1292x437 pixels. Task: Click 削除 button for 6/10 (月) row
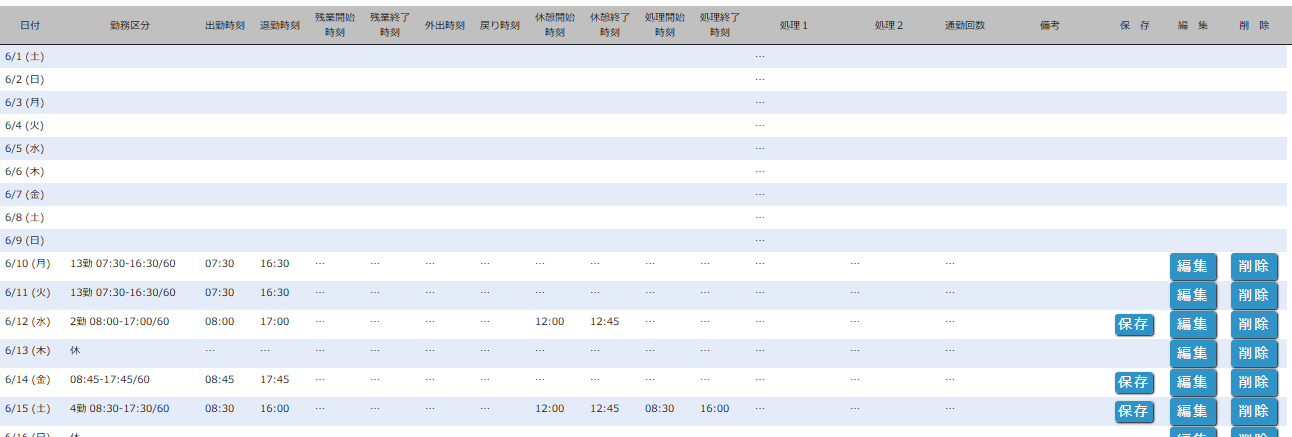click(x=1254, y=266)
